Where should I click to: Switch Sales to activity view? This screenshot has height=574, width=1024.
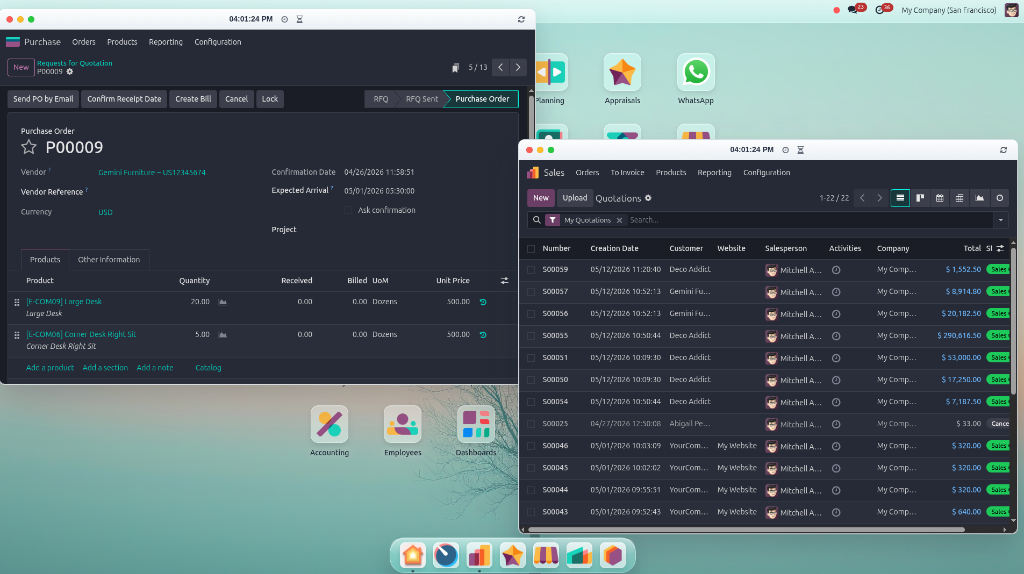(x=1000, y=198)
